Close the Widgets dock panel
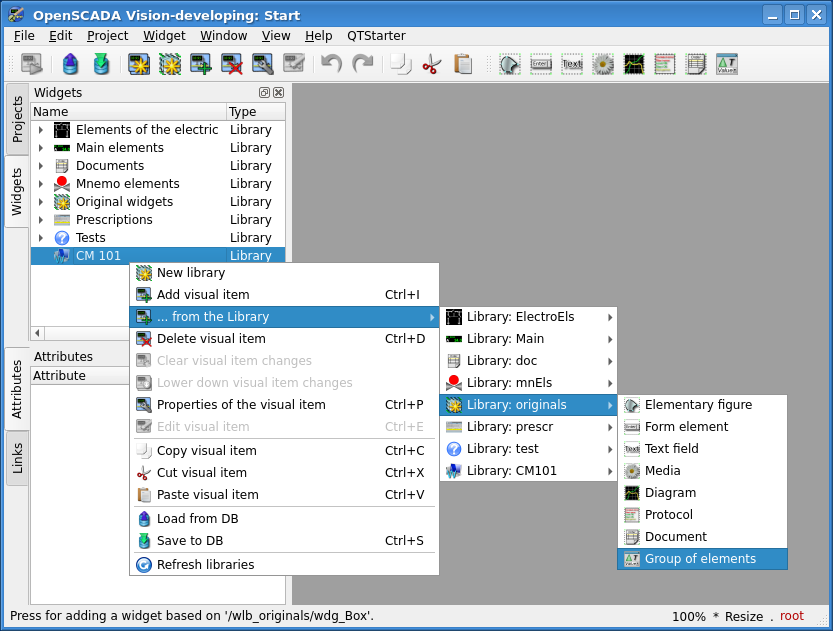Viewport: 833px width, 631px height. [278, 92]
